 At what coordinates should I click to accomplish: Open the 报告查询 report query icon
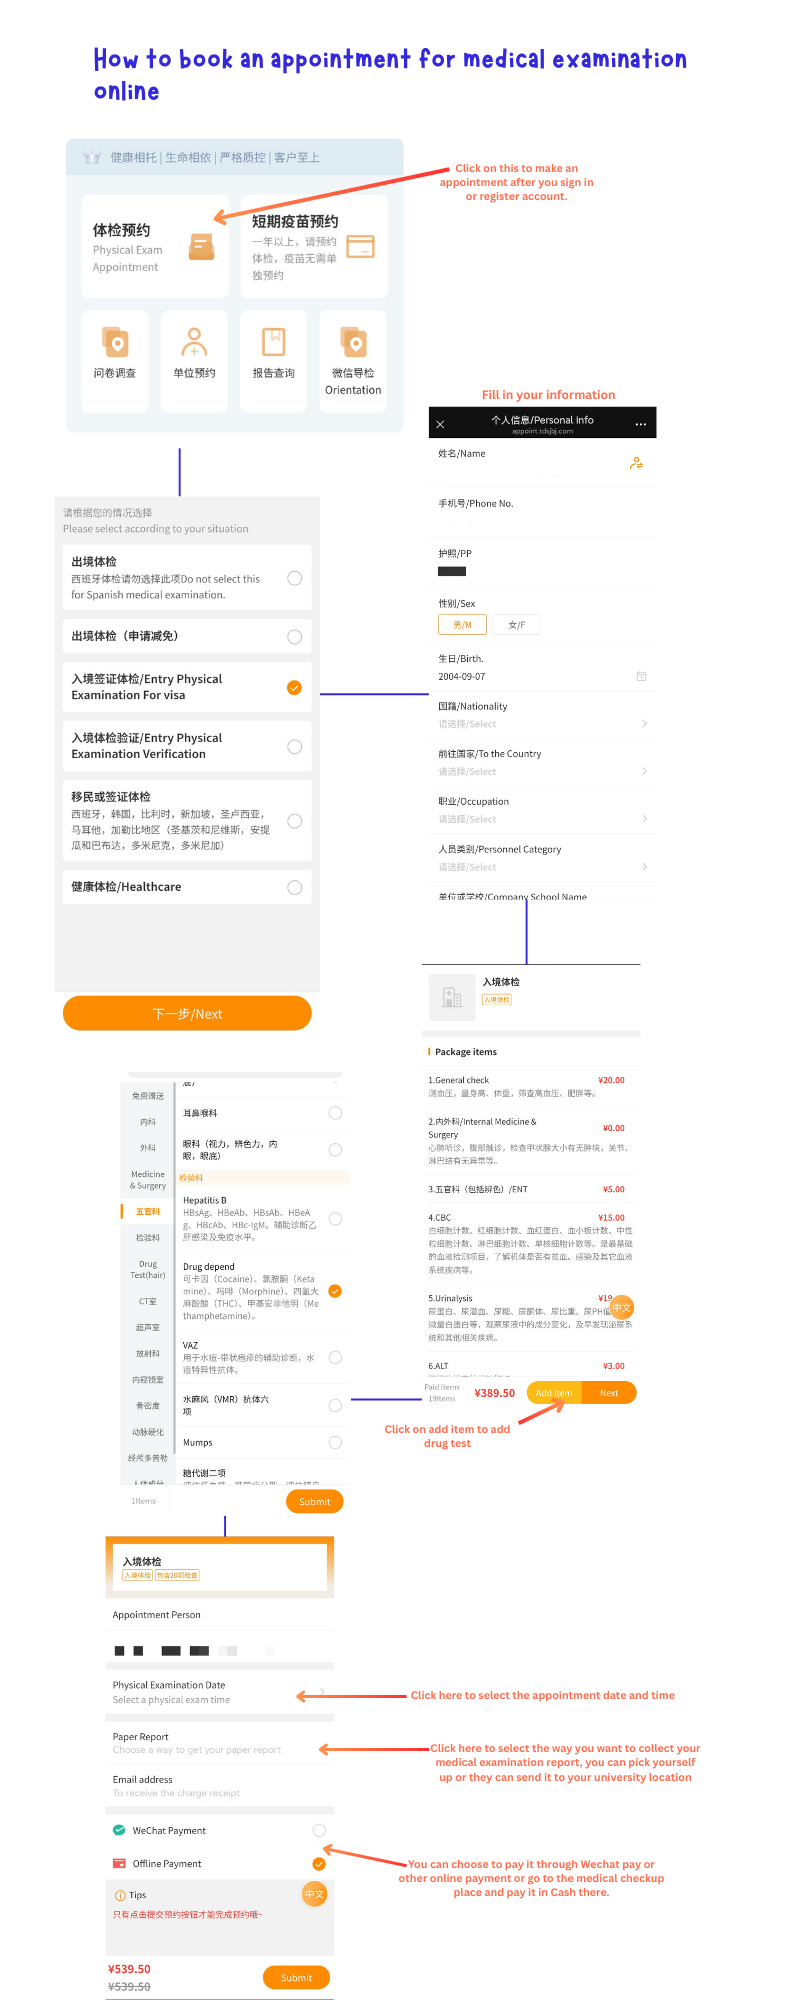click(273, 342)
